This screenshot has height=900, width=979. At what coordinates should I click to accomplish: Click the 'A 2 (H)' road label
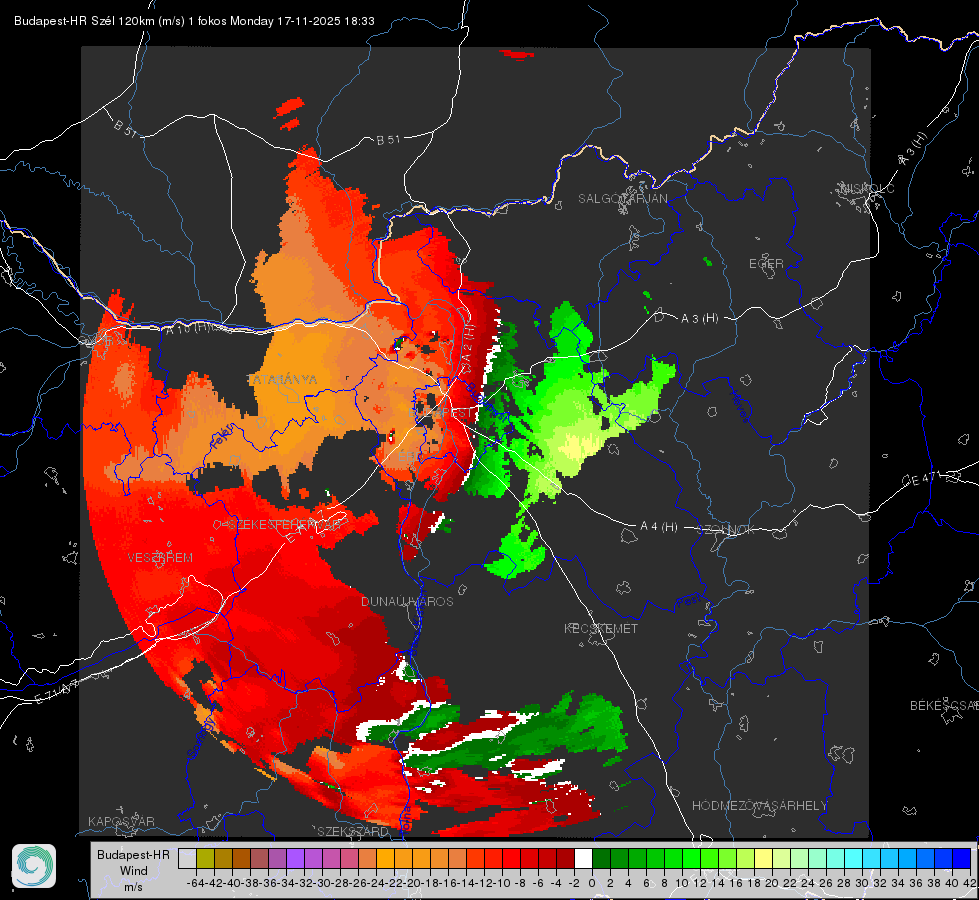coord(468,344)
